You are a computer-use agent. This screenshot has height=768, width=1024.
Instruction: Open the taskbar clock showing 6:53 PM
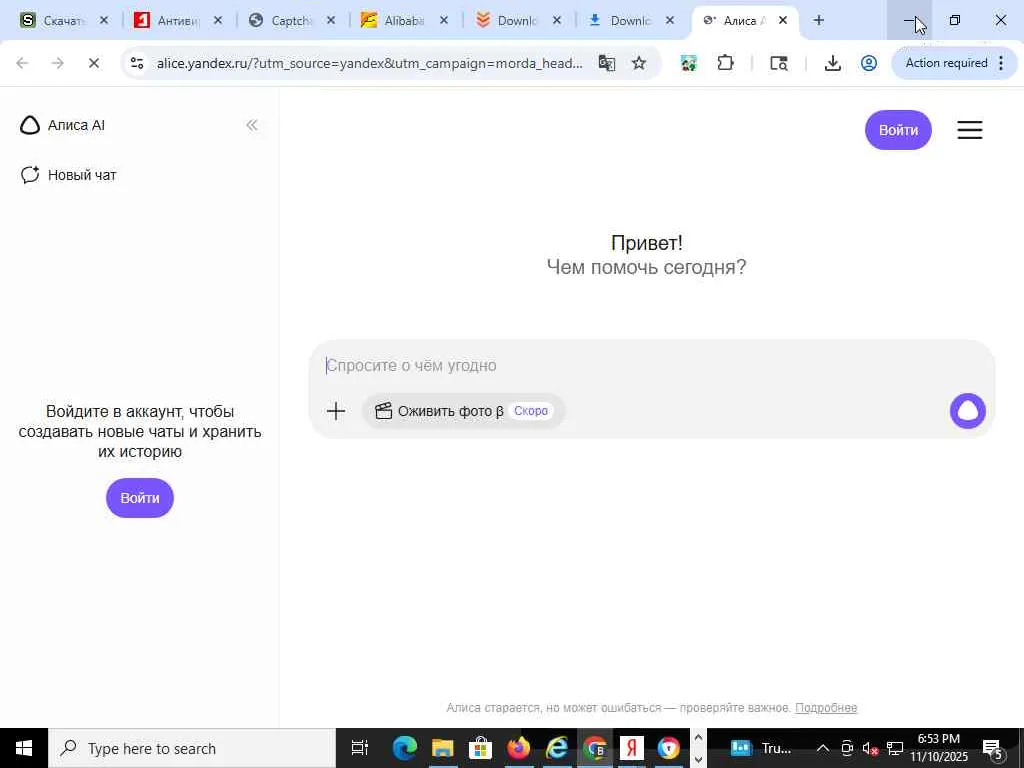(x=938, y=748)
